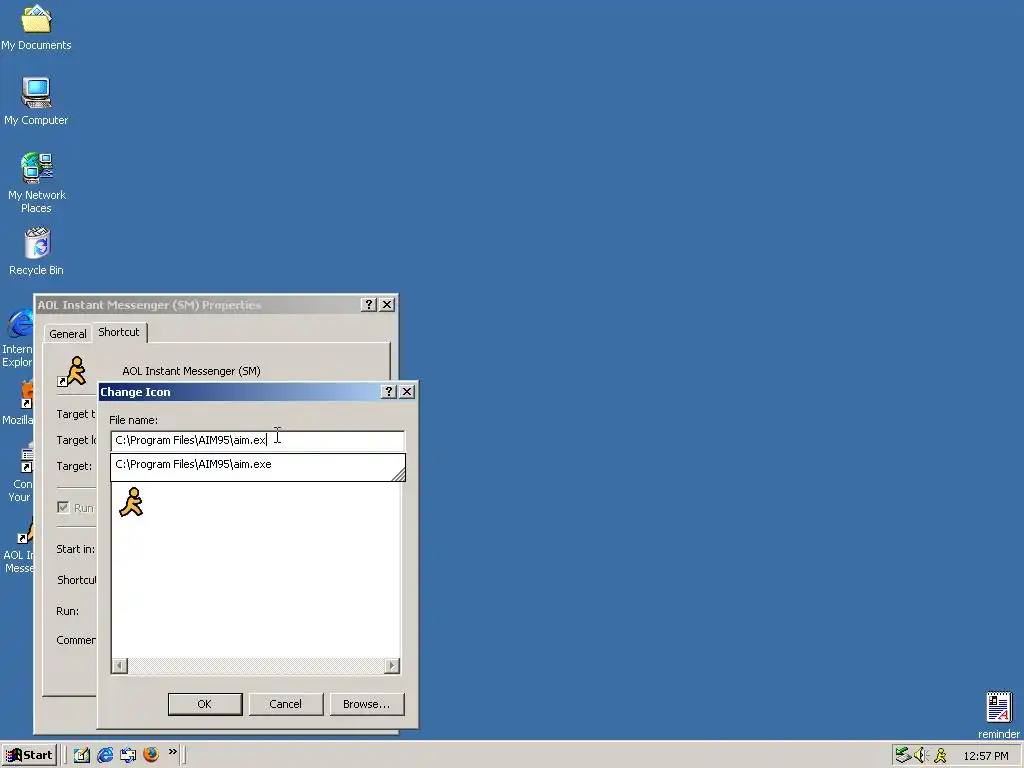Close the Change Icon dialog
Screen dimensions: 1024x768
pos(407,391)
